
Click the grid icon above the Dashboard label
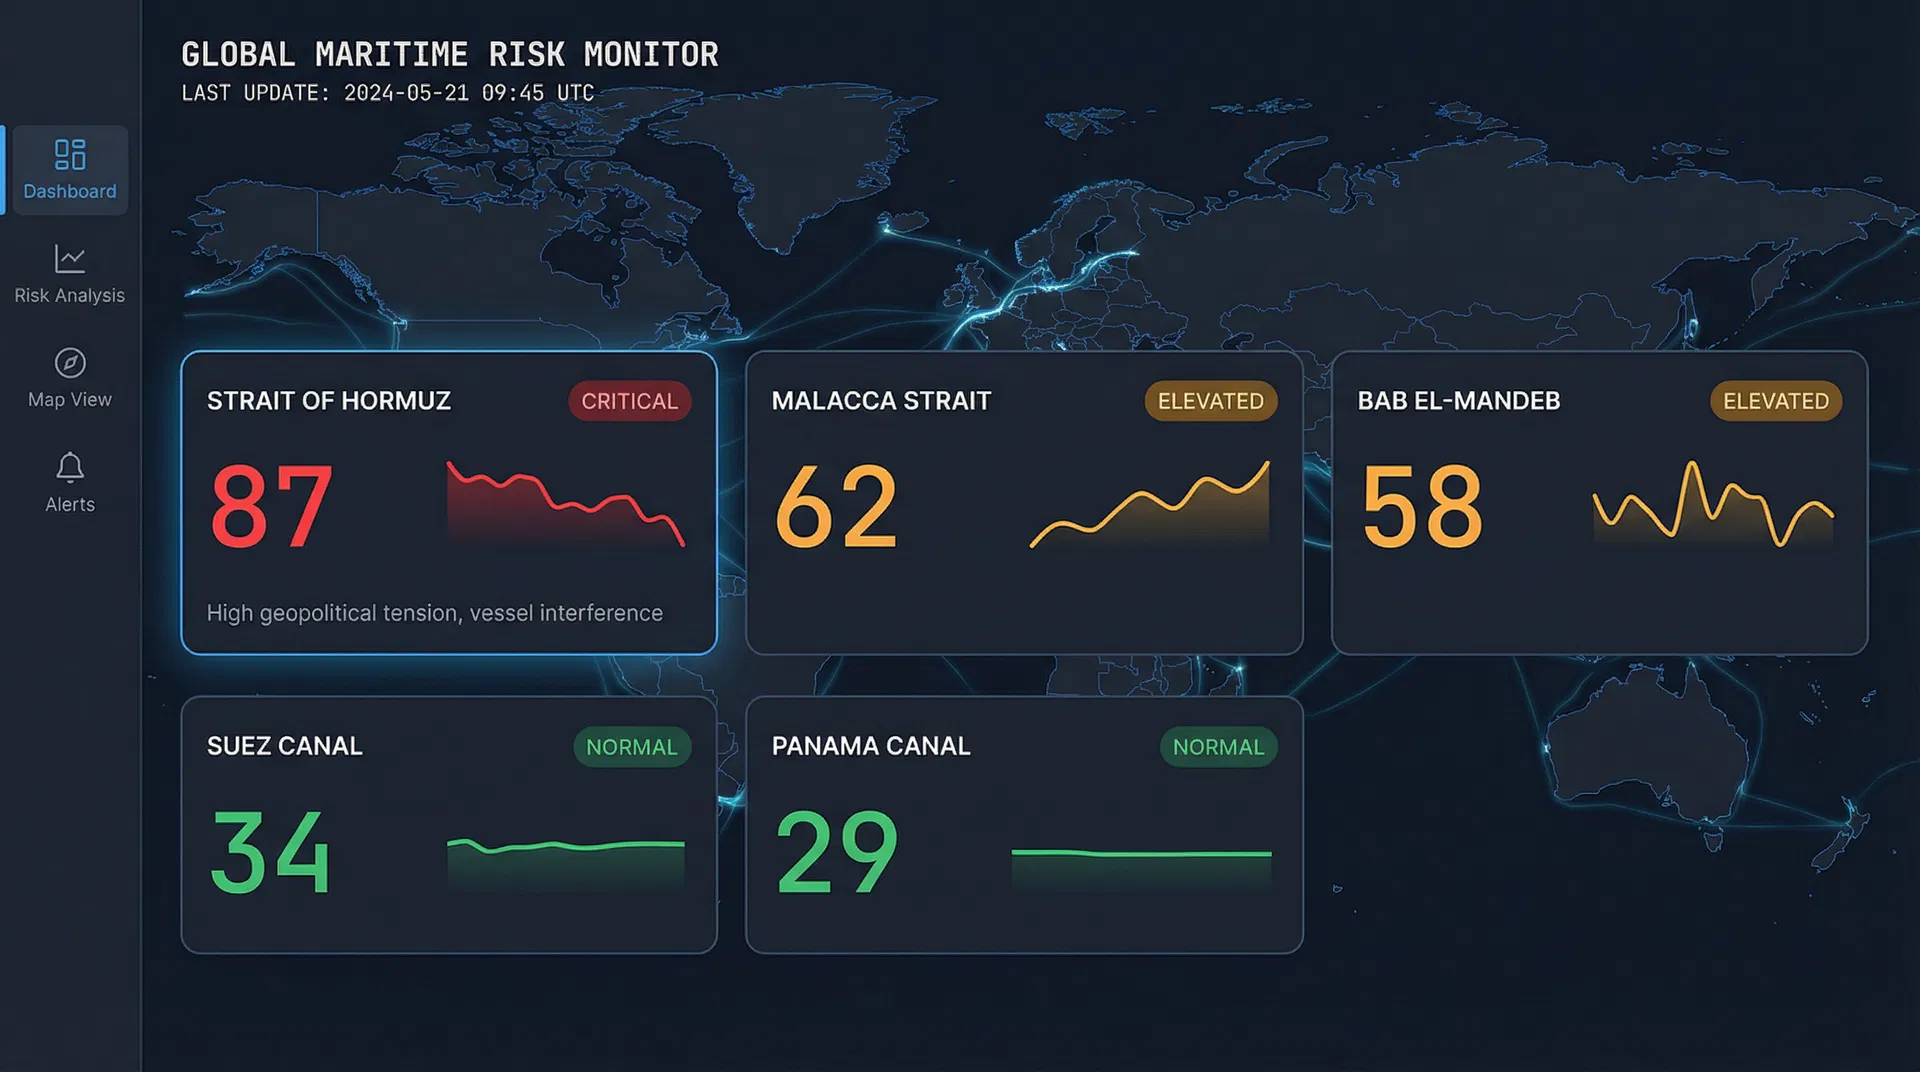[70, 155]
